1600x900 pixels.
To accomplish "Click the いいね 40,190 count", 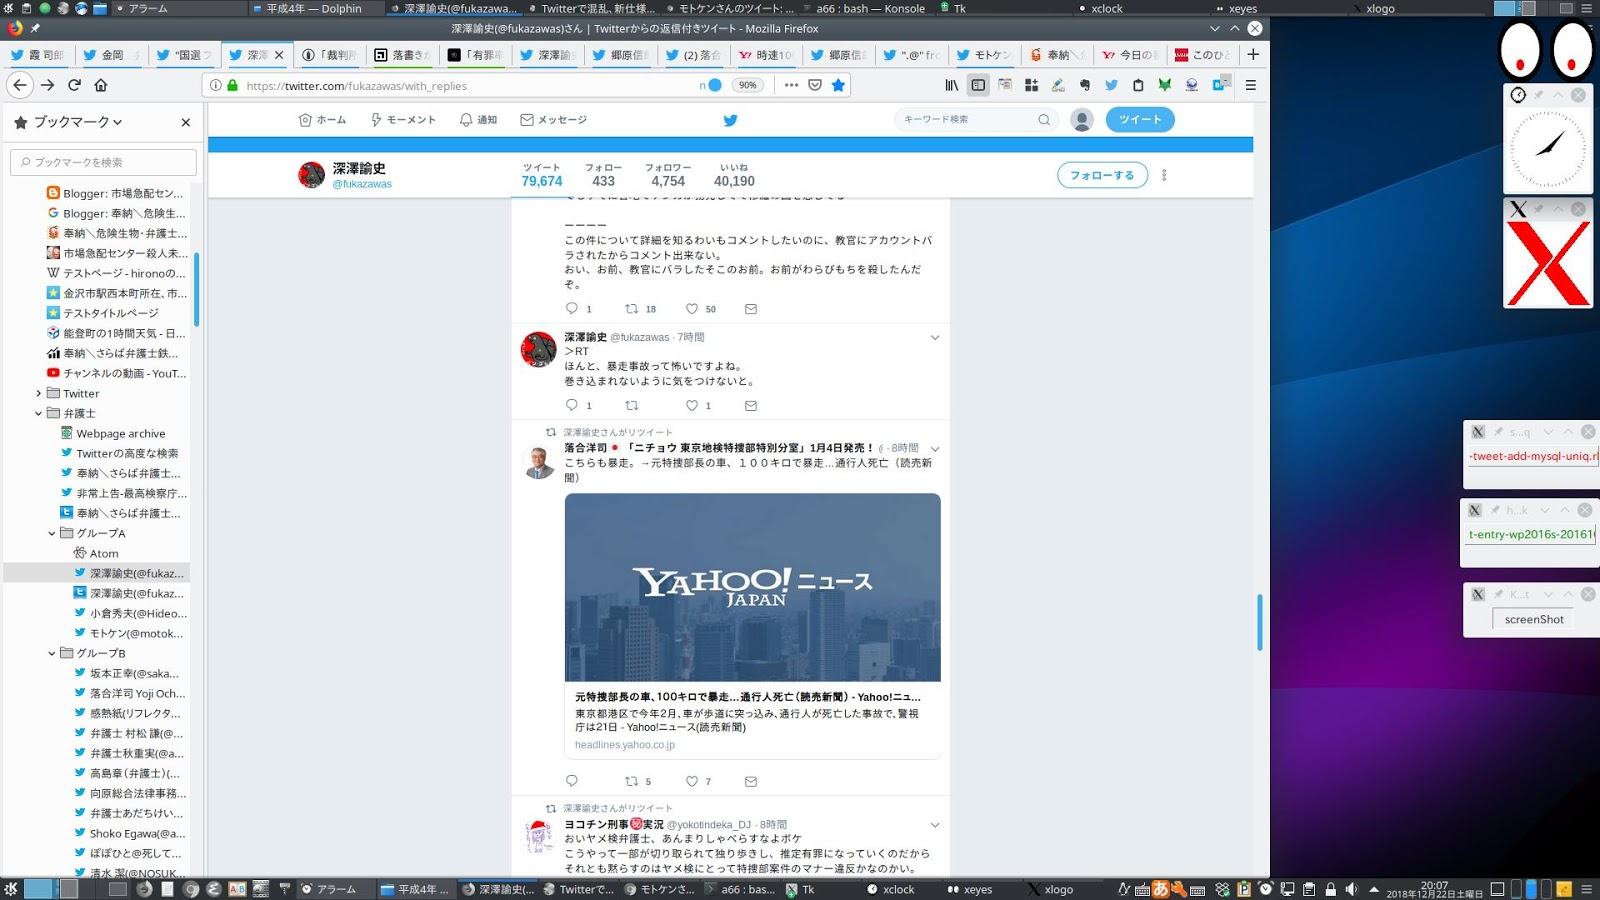I will pos(734,175).
